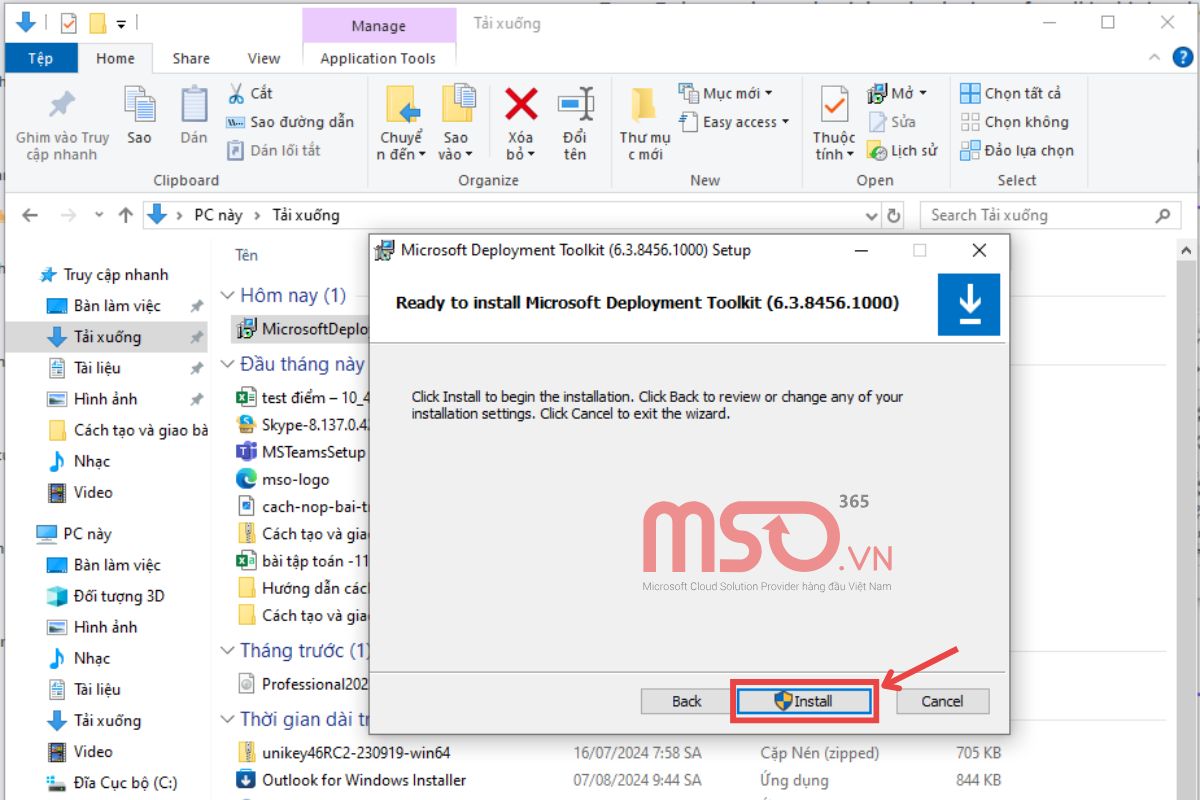This screenshot has height=800, width=1200.
Task: Open the Application Tools tab
Action: pyautogui.click(x=378, y=58)
